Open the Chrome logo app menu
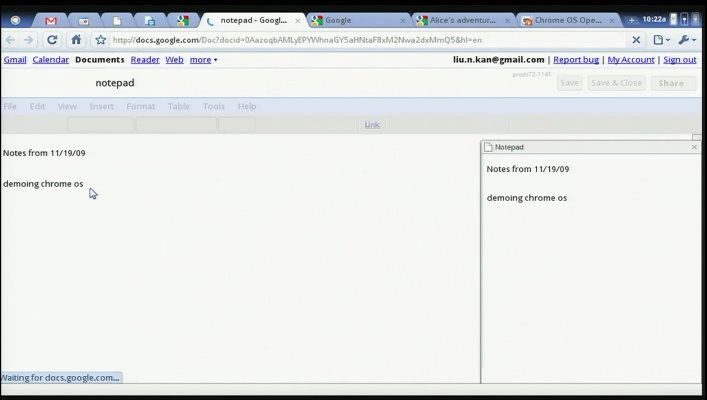707x400 pixels. pyautogui.click(x=15, y=20)
